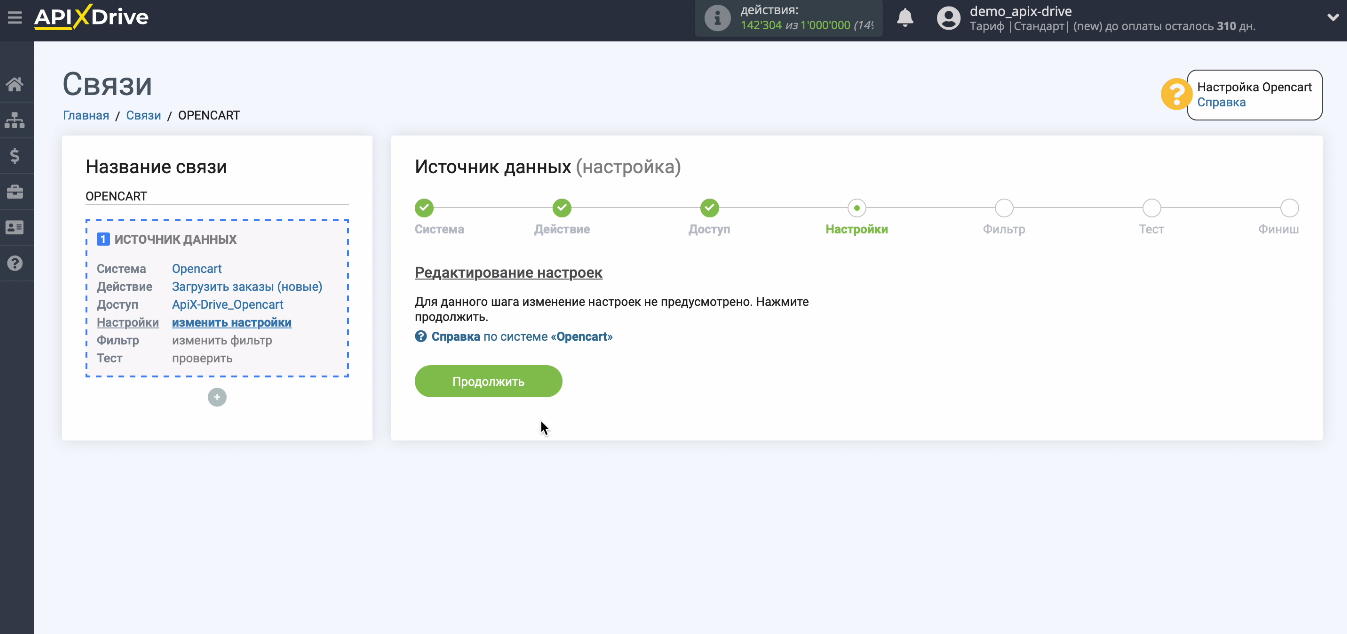1347x634 pixels.
Task: Click the briefcase sidebar icon
Action: 15,192
